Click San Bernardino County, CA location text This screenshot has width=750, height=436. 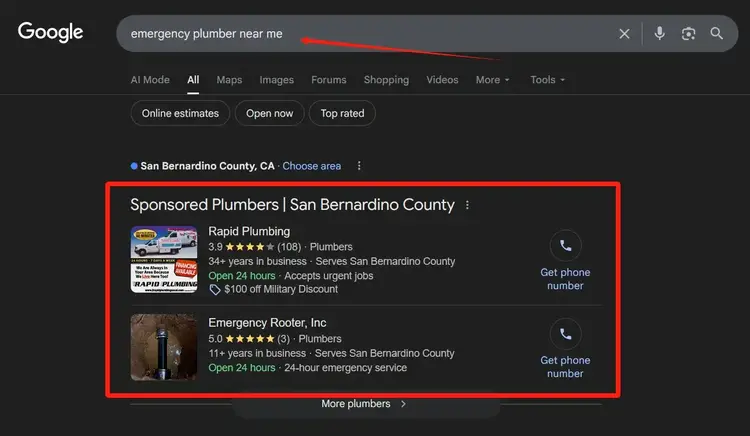click(207, 166)
